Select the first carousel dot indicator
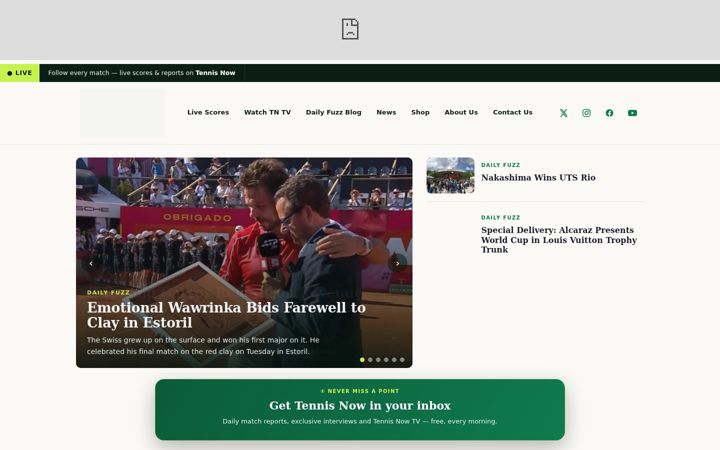The width and height of the screenshot is (720, 450). click(362, 360)
